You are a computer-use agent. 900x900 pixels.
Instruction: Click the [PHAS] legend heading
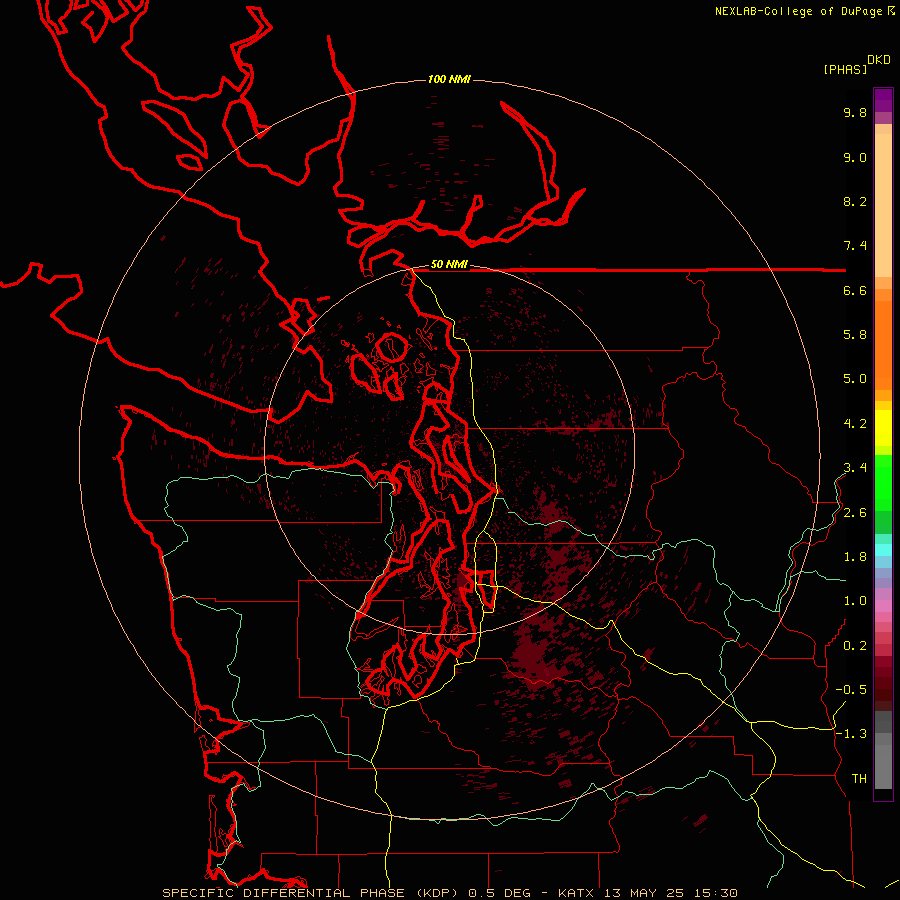845,70
